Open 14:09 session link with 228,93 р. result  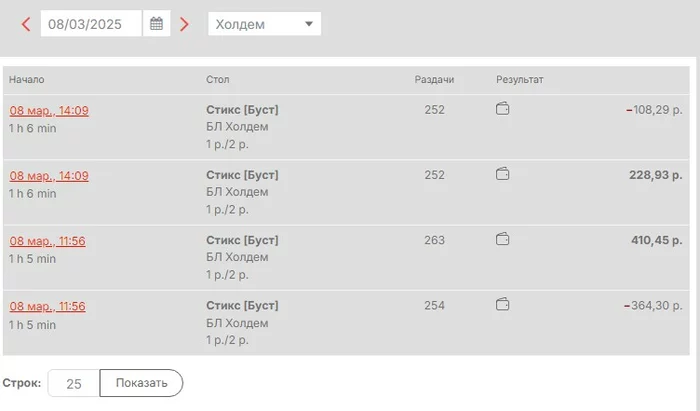pos(49,176)
